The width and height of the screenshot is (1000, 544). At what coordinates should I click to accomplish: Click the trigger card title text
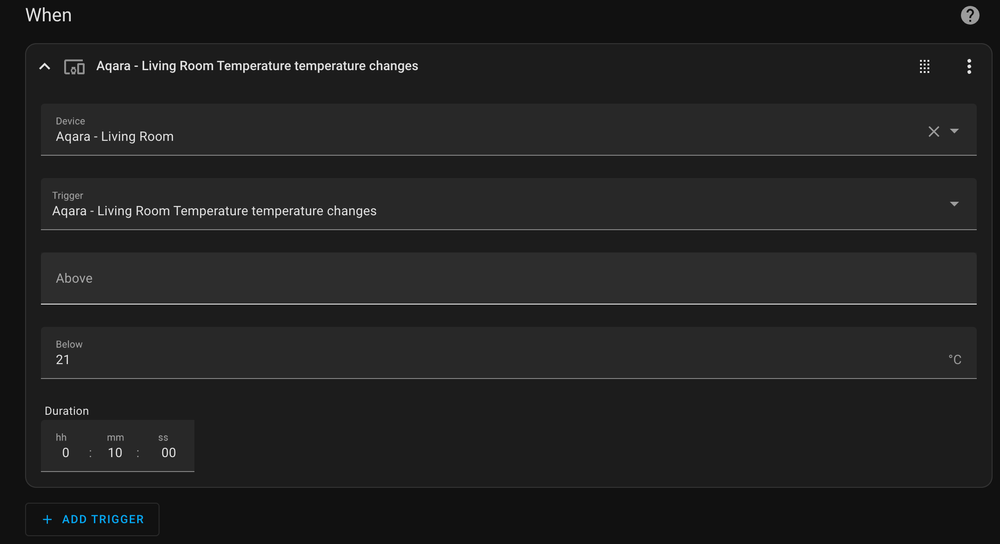[x=257, y=66]
